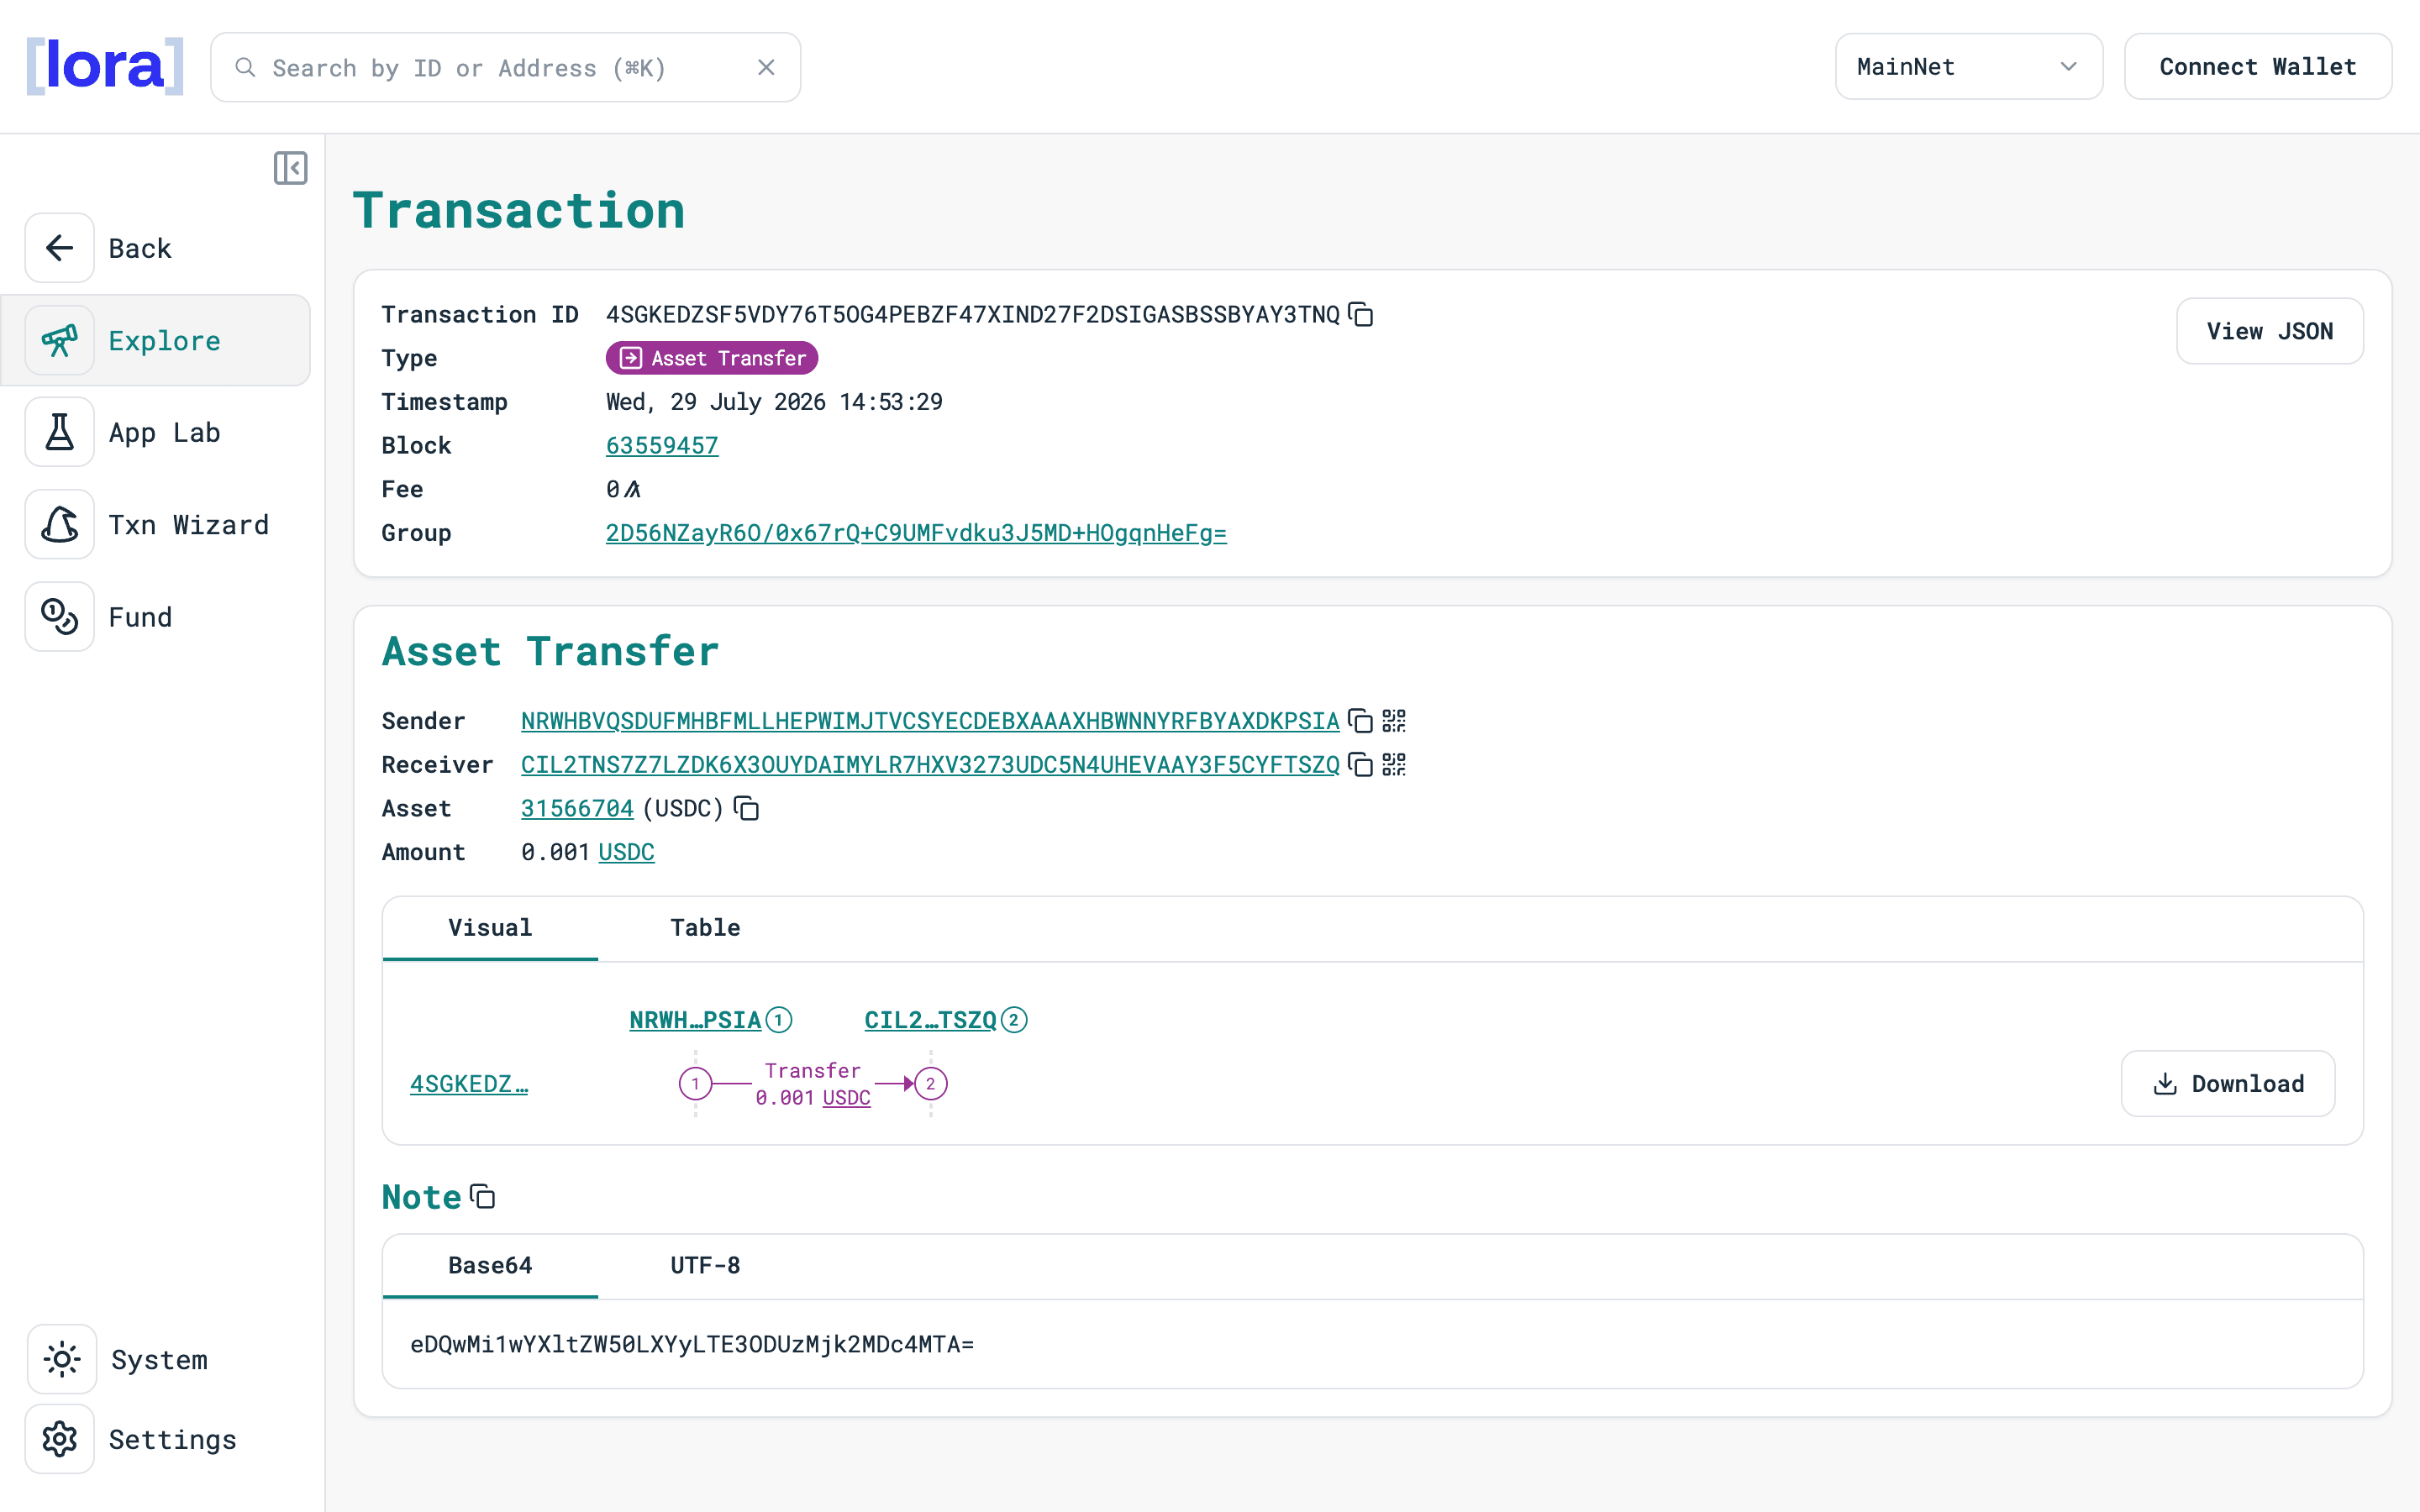Open the Receiver address link
The height and width of the screenshot is (1512, 2420).
930,765
